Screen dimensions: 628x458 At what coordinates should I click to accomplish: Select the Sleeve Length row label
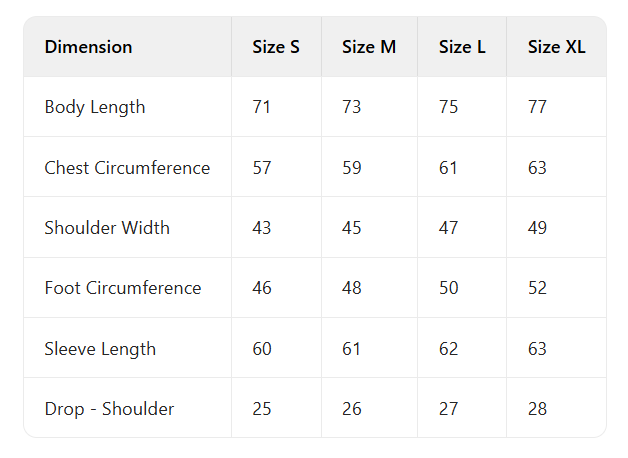pos(100,349)
